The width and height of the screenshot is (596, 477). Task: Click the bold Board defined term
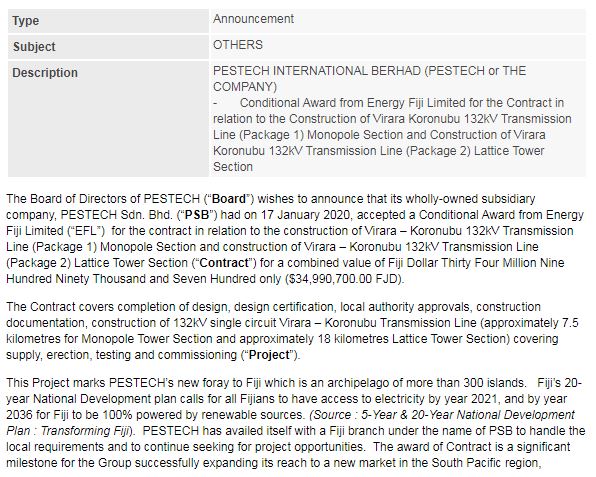(229, 199)
